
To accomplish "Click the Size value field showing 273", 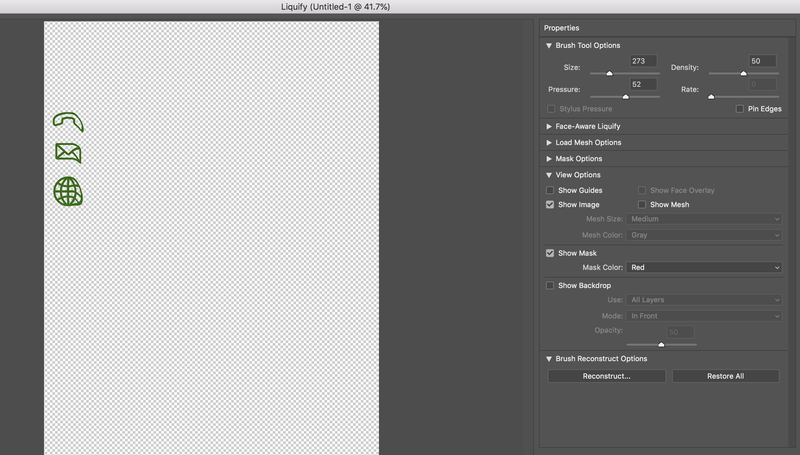I will [x=643, y=61].
